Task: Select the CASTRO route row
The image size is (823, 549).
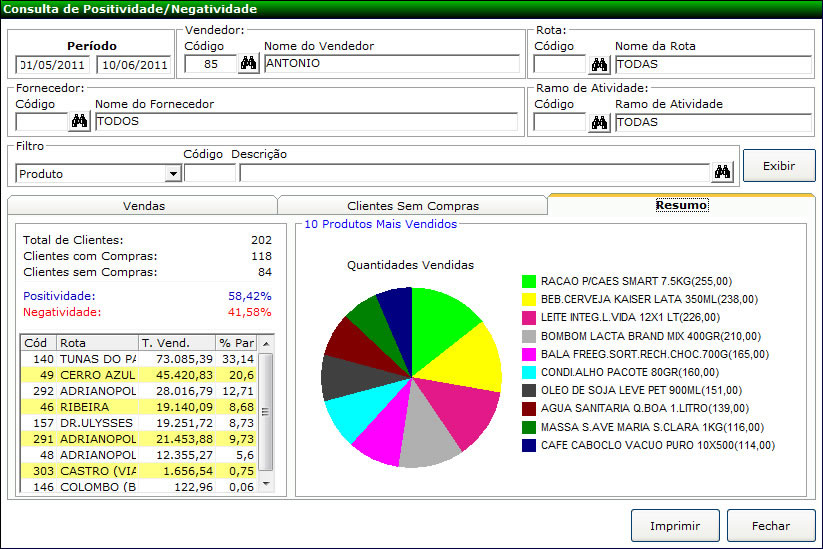Action: click(x=139, y=471)
